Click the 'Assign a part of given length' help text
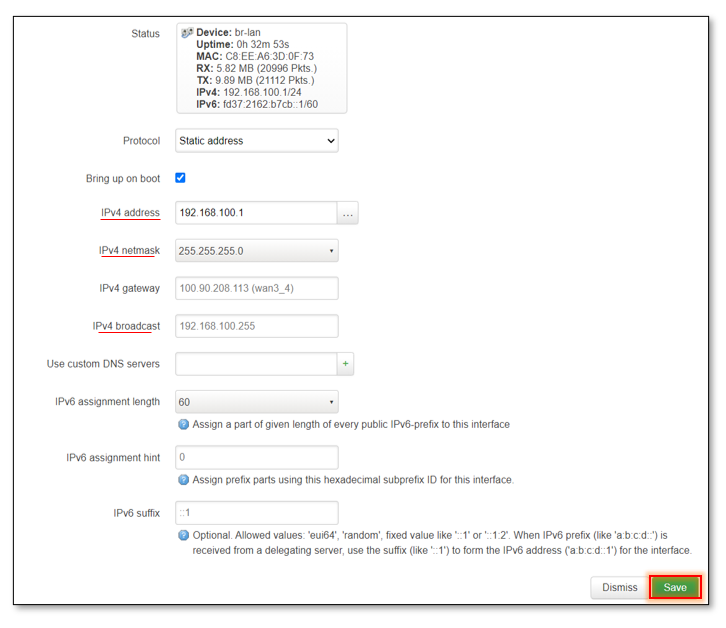 pos(351,424)
